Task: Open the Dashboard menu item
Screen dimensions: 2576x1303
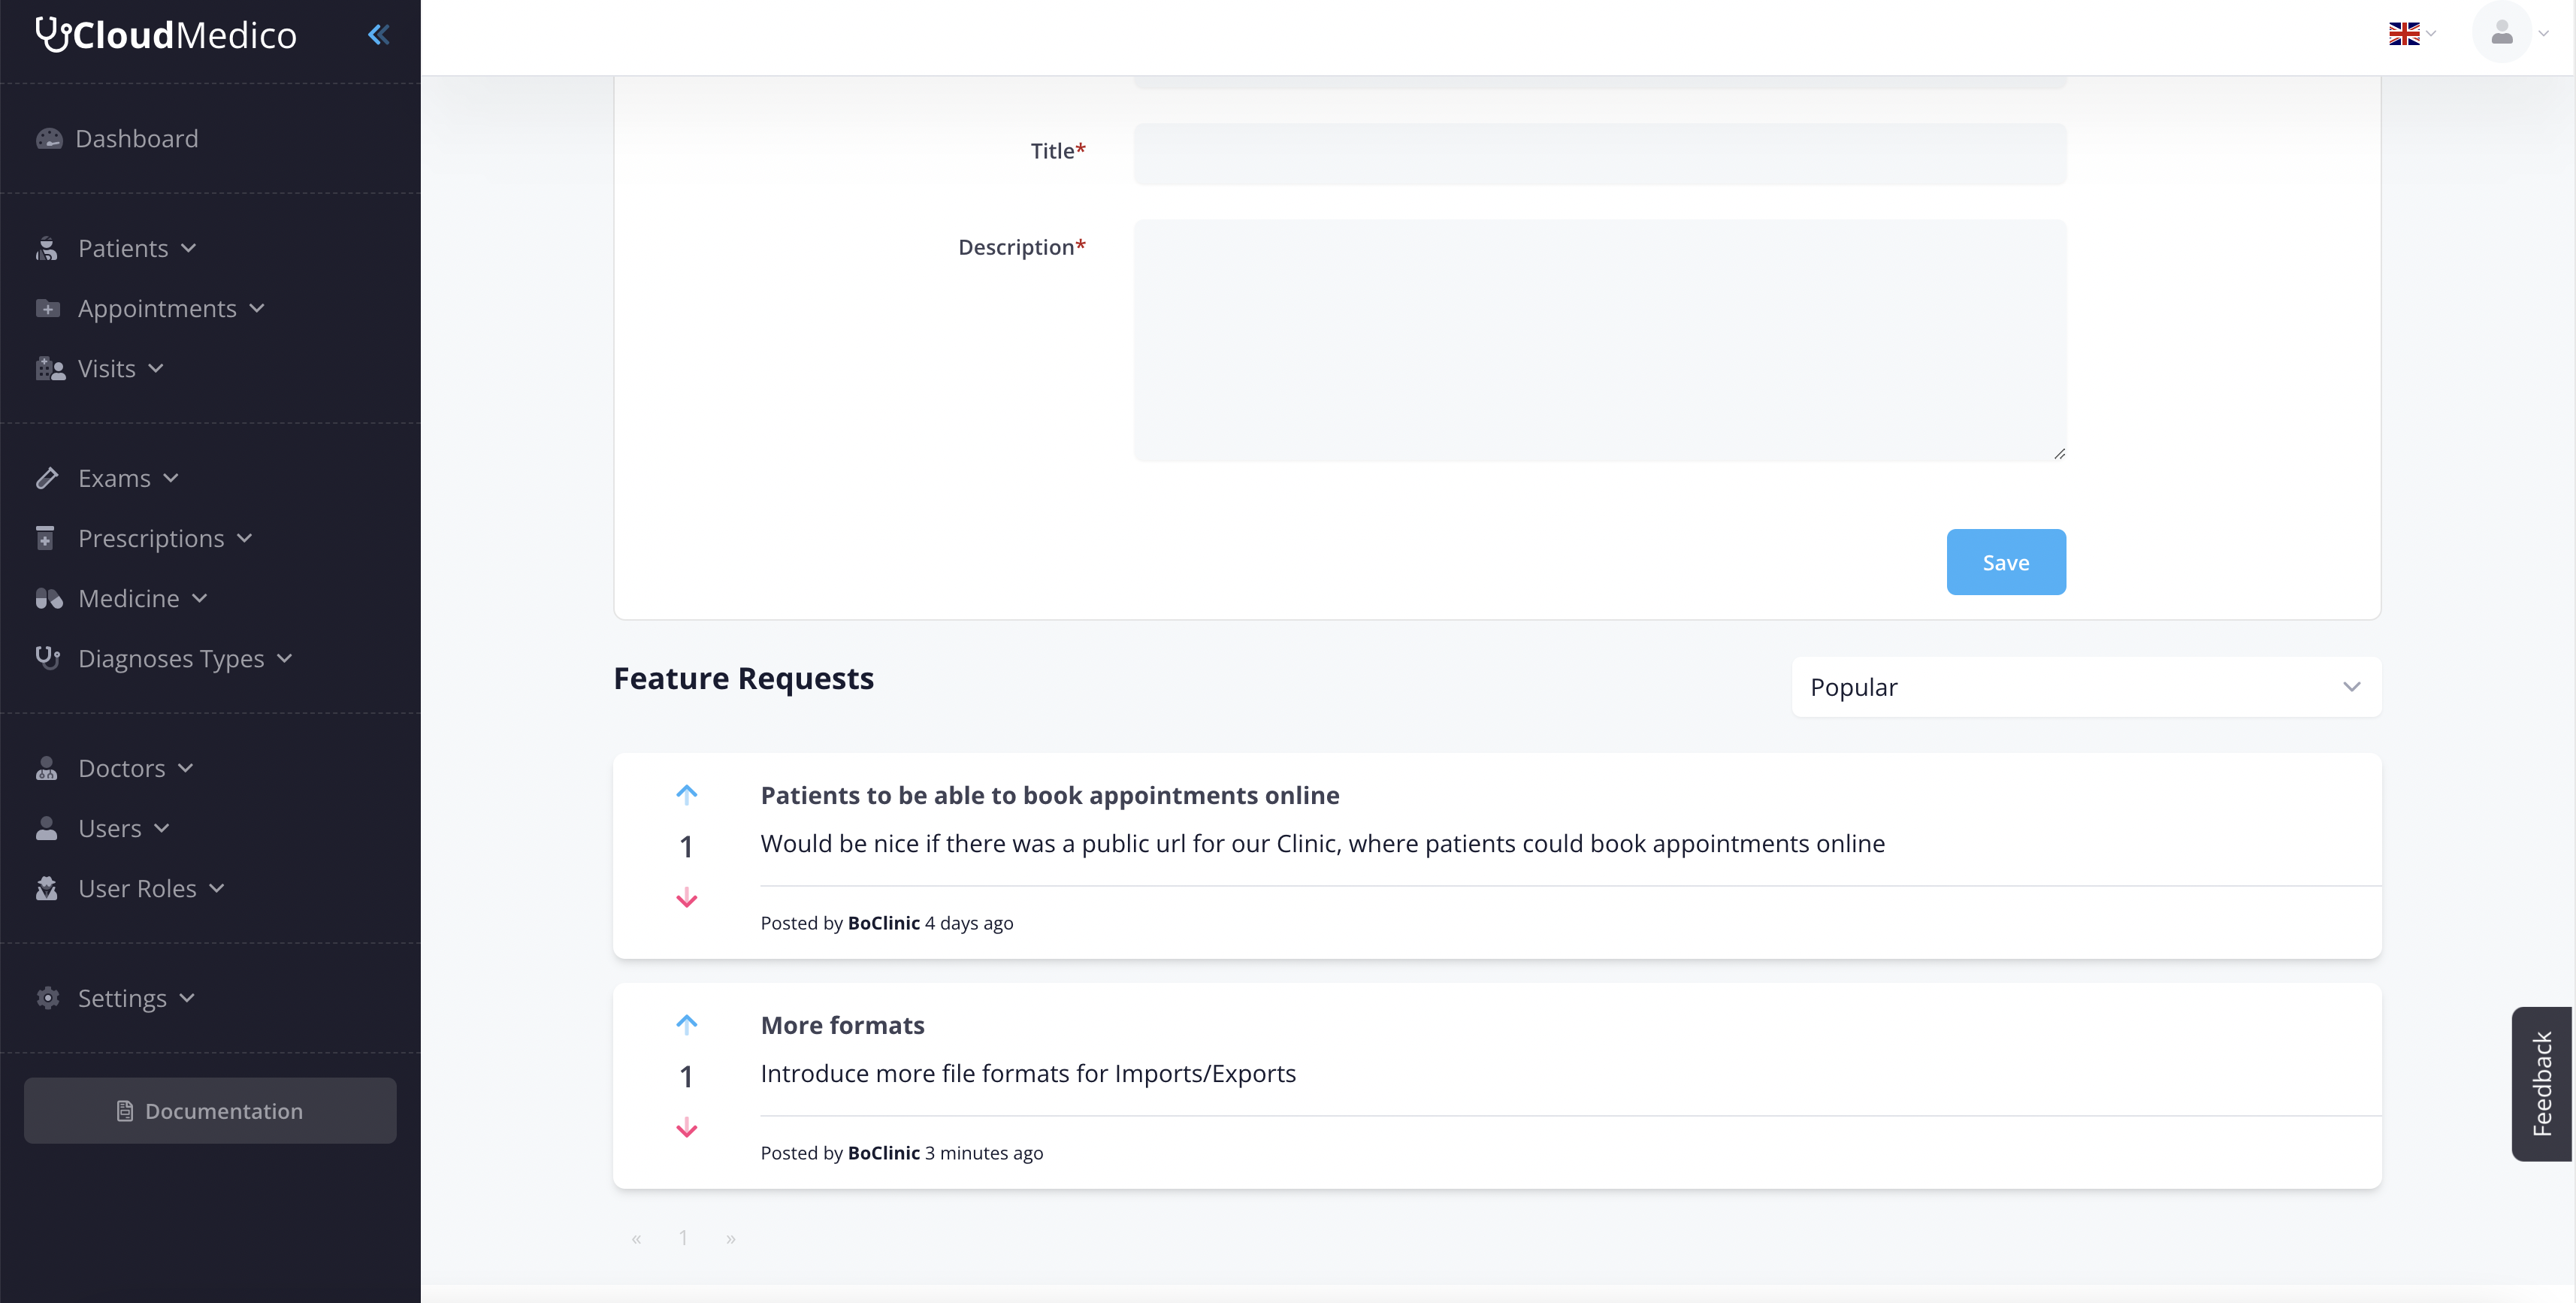Action: coord(137,139)
